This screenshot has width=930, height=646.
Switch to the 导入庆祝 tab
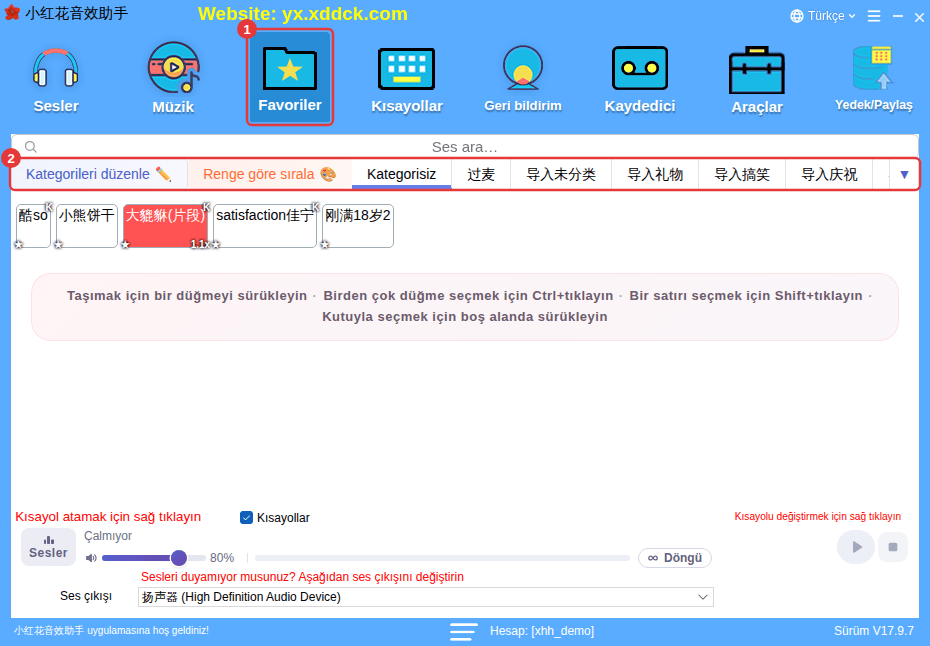tap(829, 174)
